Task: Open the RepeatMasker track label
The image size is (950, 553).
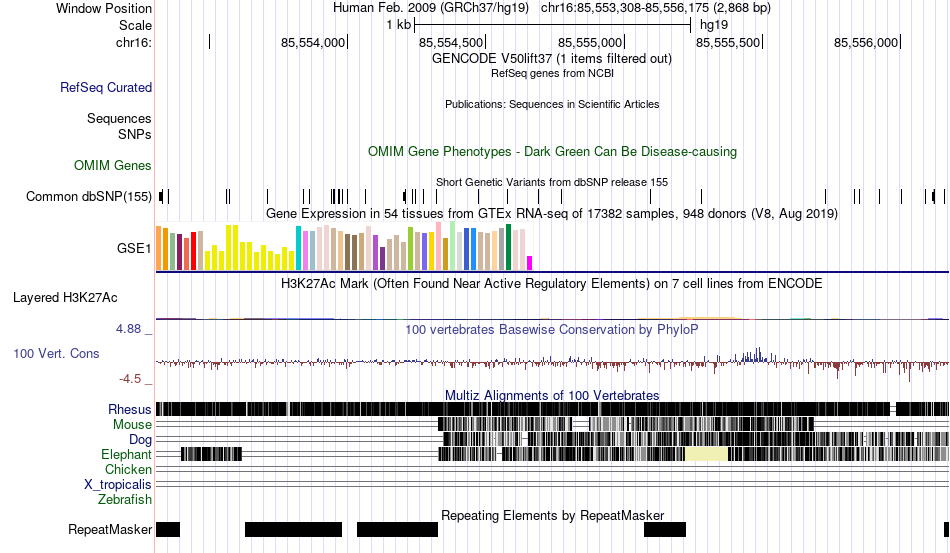Action: point(110,529)
